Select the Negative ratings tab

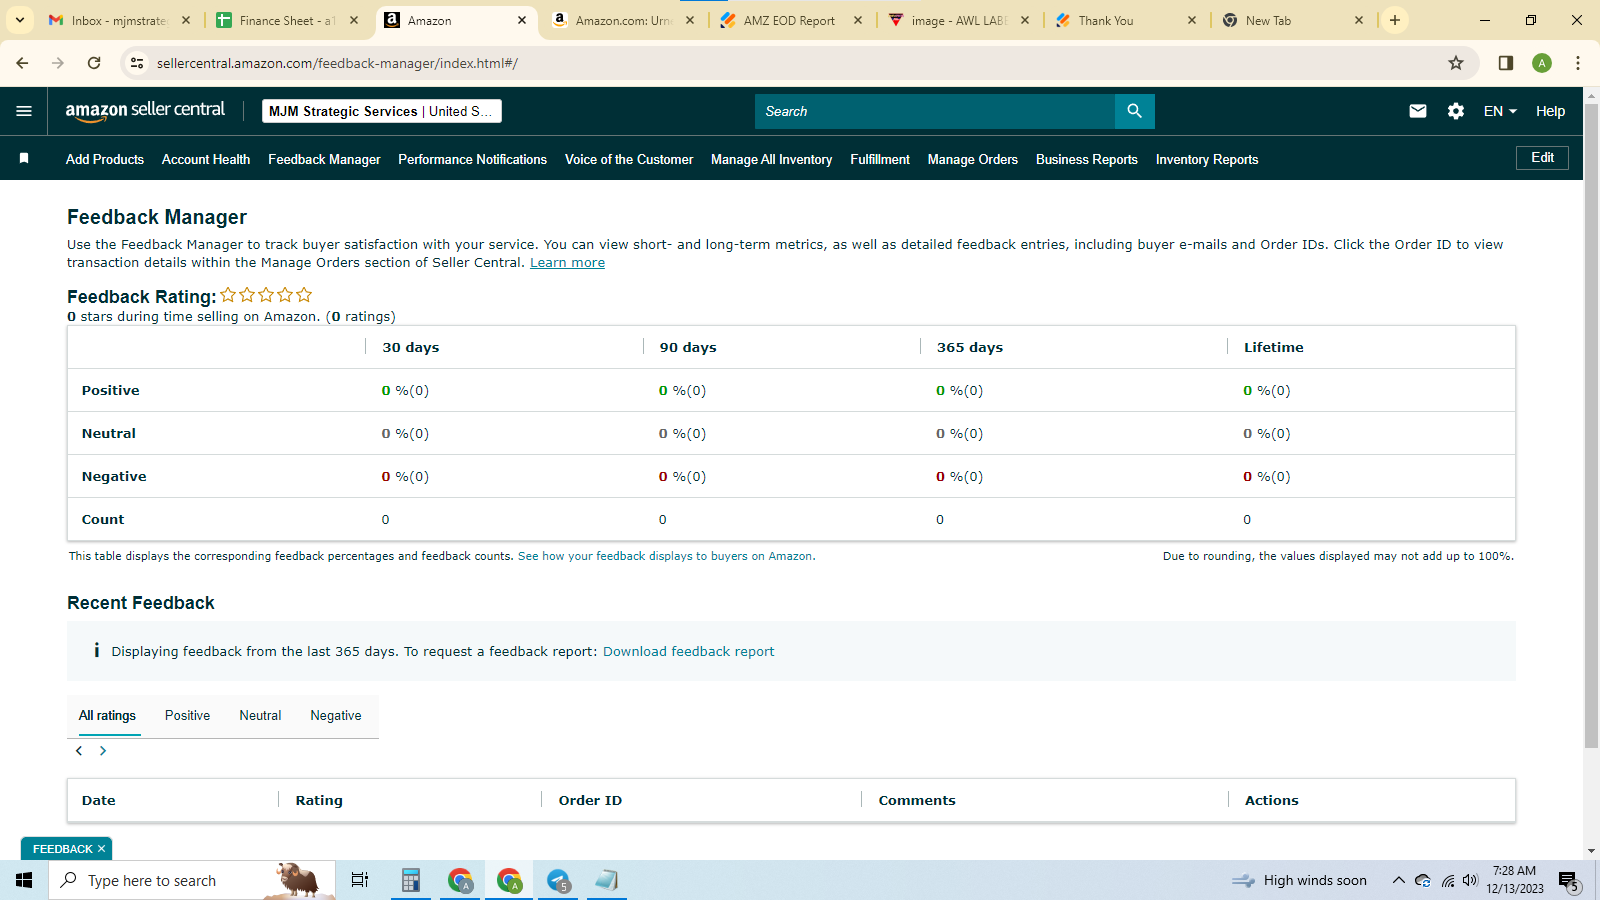point(336,715)
